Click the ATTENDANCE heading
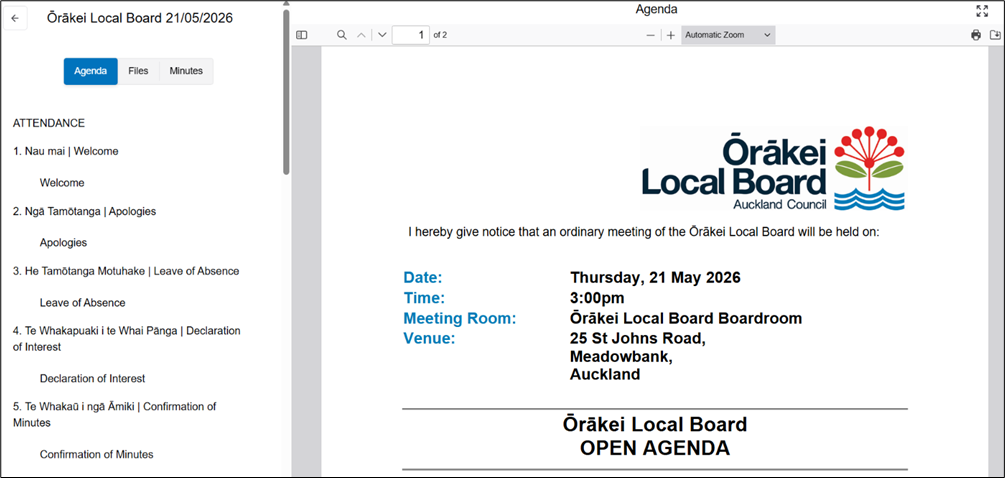The image size is (1005, 478). (49, 123)
